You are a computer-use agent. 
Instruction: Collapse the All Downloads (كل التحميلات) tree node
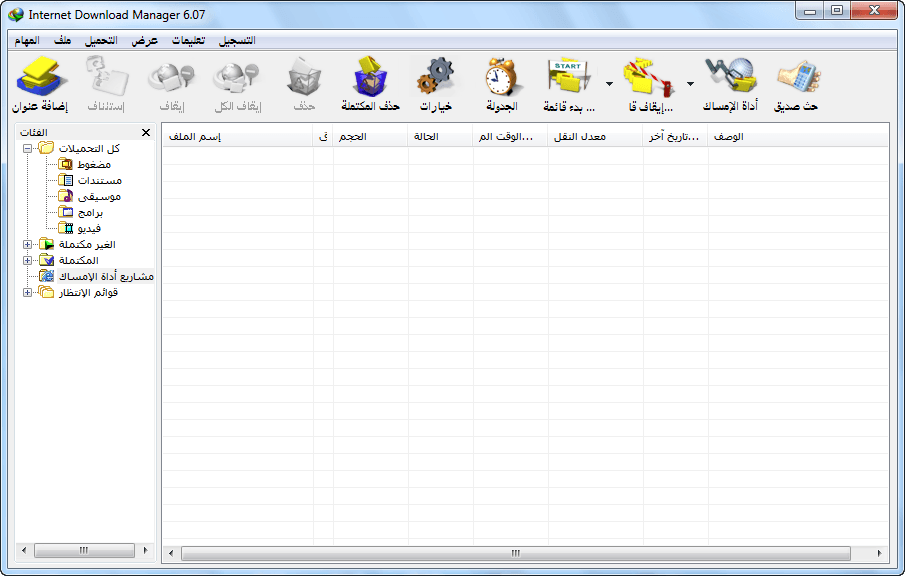pos(27,148)
